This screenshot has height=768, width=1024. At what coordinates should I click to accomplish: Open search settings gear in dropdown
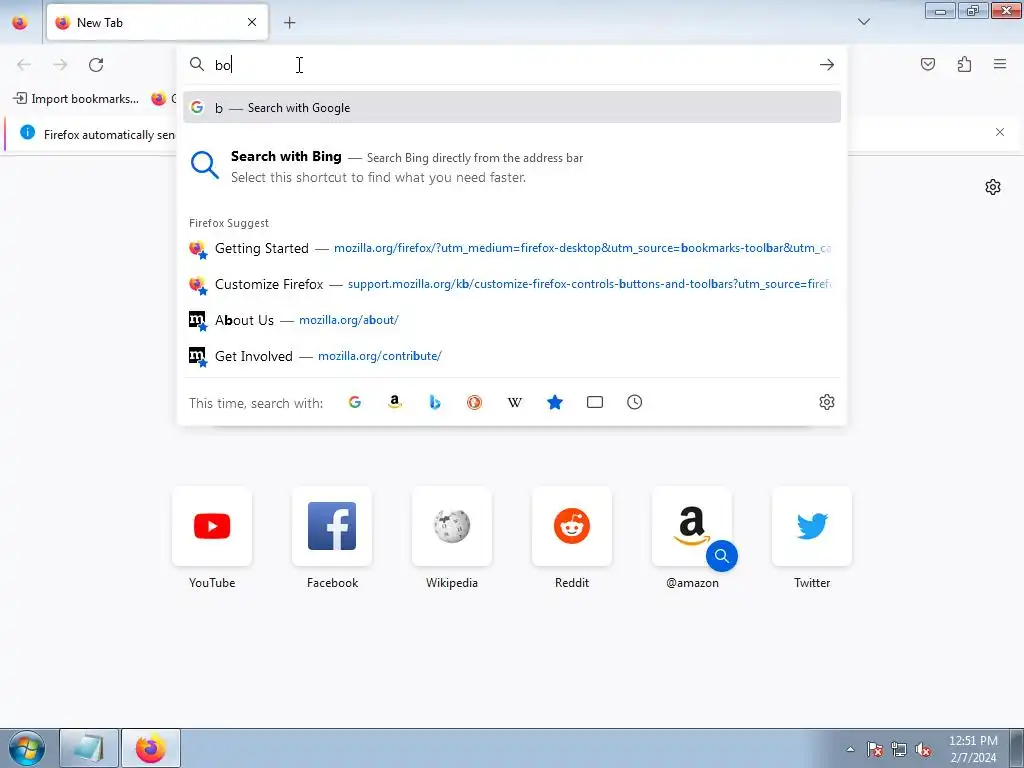[x=827, y=402]
